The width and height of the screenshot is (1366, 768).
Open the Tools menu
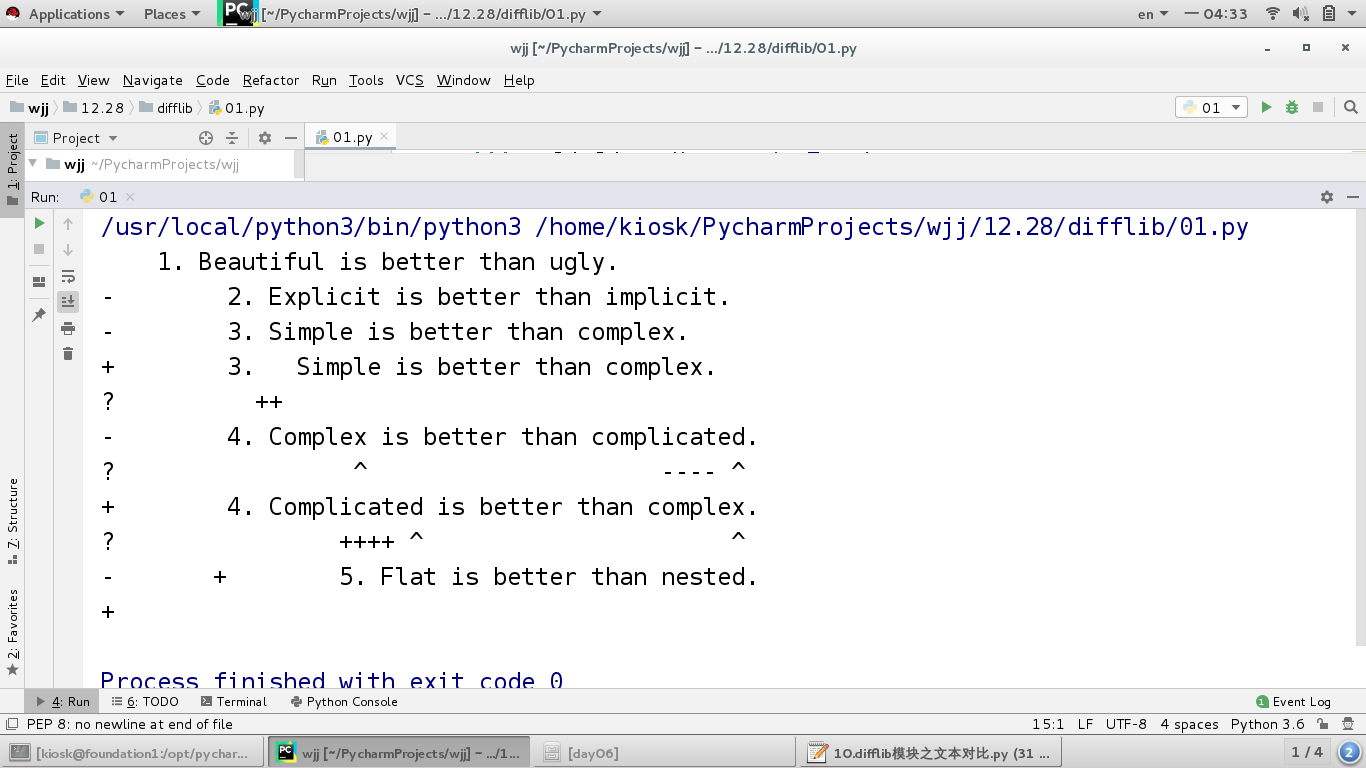tap(366, 80)
